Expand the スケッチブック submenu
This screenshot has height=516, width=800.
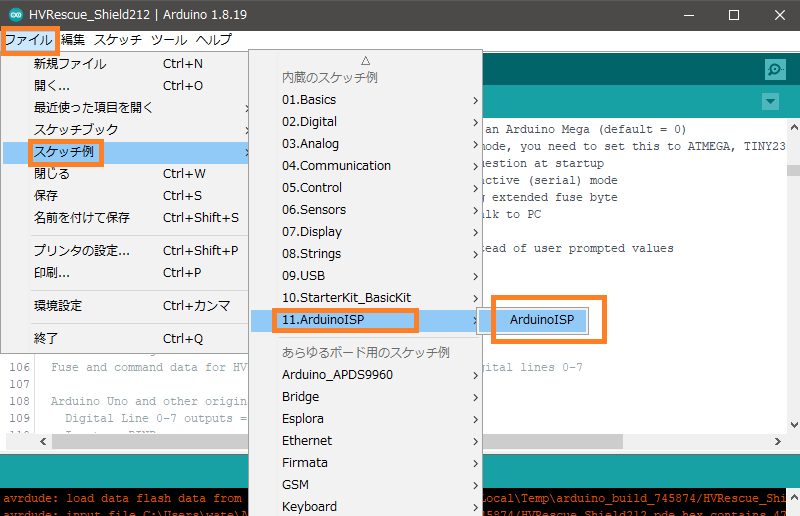coord(126,130)
